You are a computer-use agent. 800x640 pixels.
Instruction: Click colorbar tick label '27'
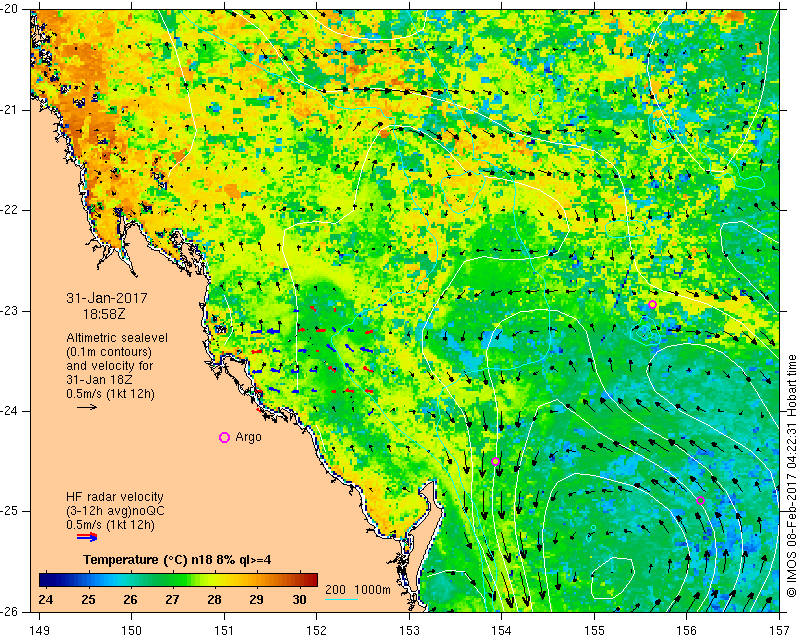pyautogui.click(x=172, y=599)
